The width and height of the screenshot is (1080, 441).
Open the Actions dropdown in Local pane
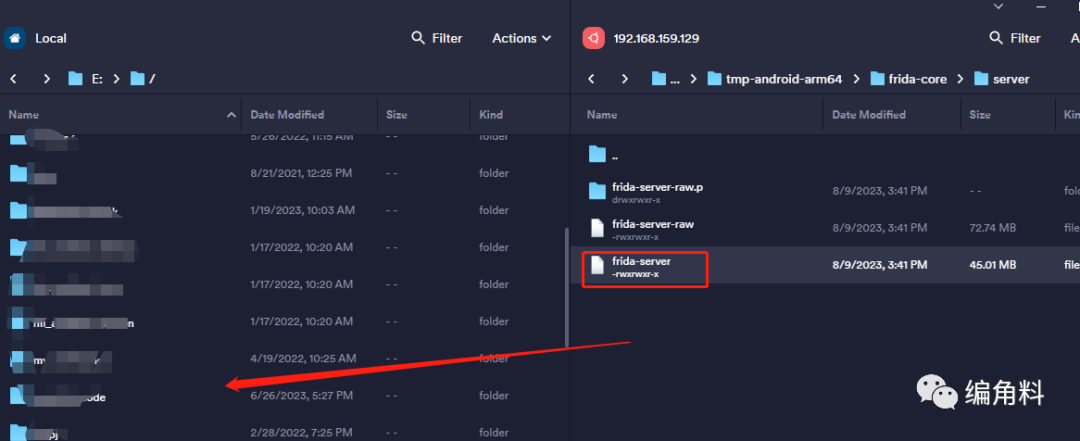[x=521, y=38]
